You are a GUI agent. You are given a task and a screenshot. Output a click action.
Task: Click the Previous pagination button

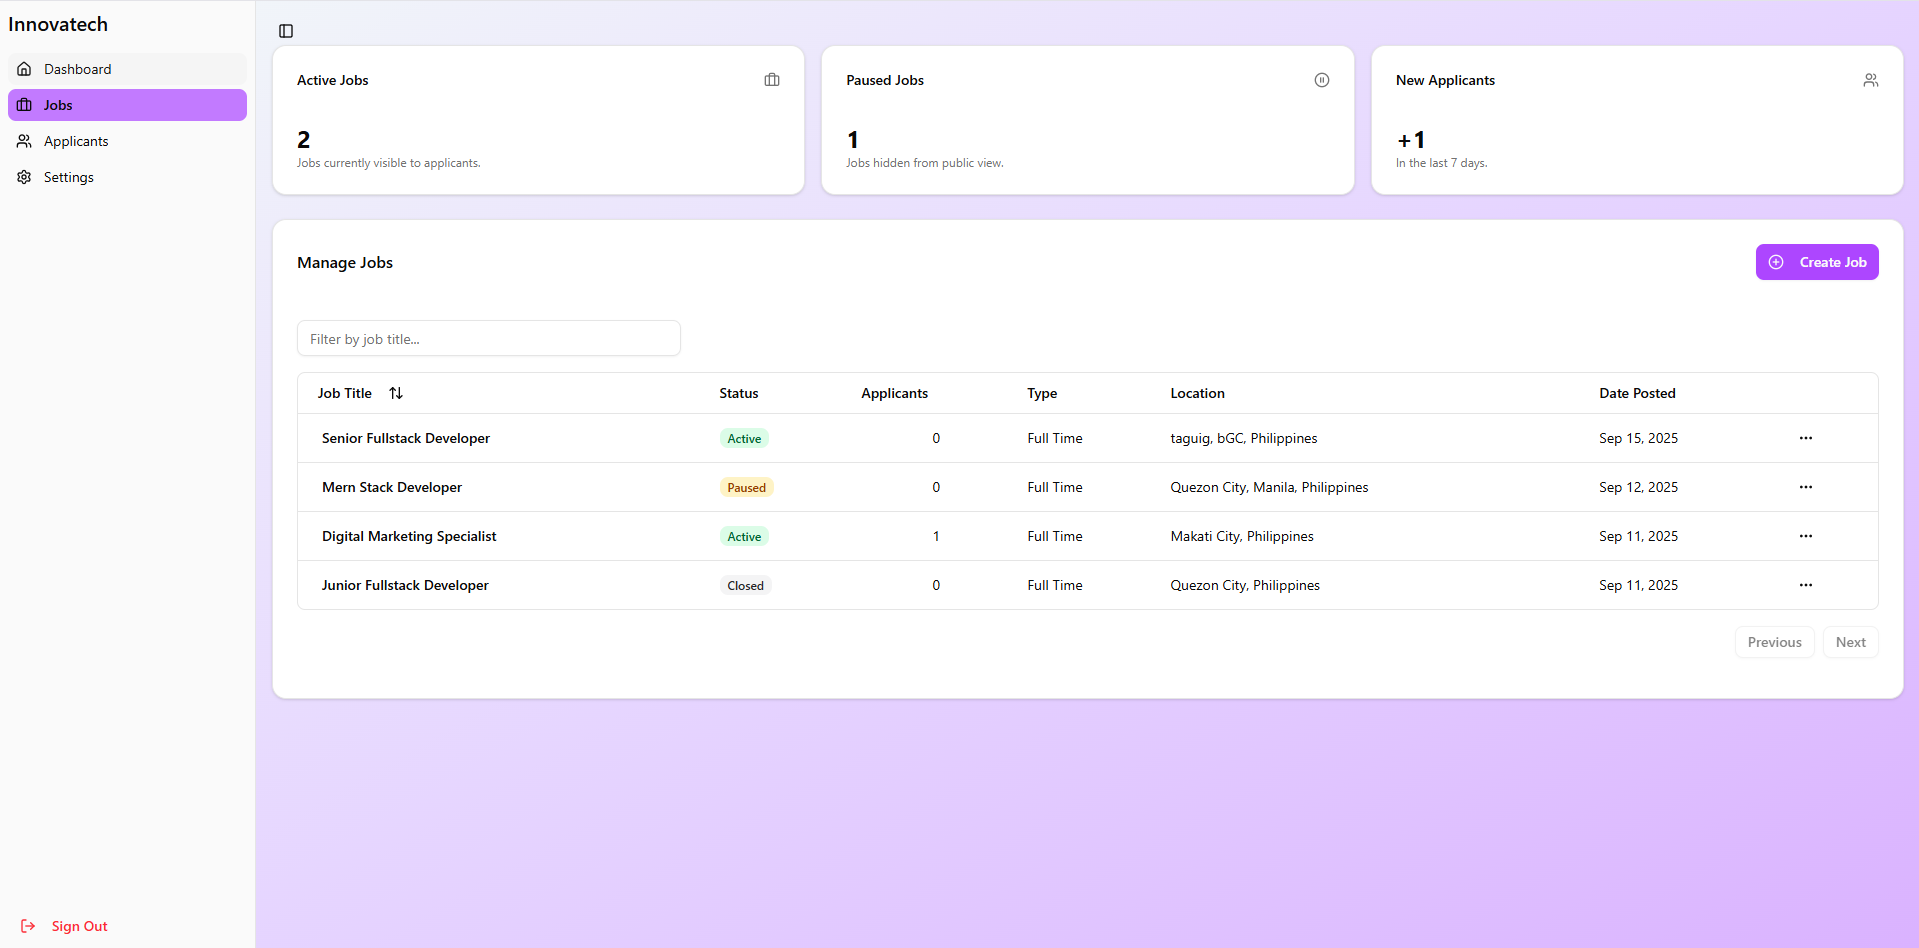(x=1774, y=642)
